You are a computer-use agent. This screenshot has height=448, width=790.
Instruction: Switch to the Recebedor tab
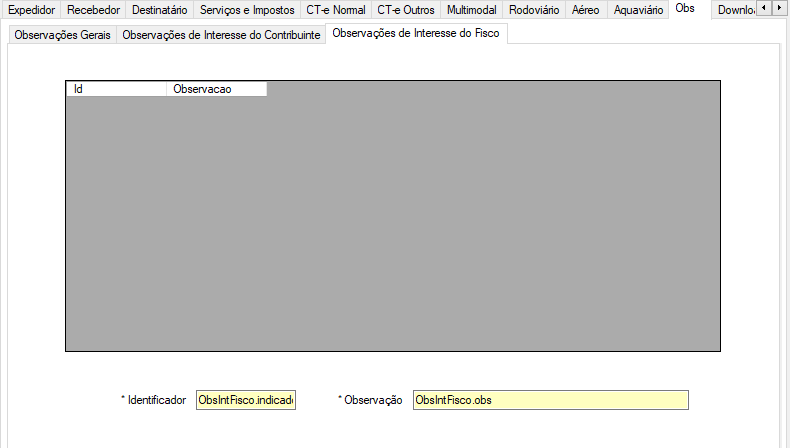click(93, 10)
